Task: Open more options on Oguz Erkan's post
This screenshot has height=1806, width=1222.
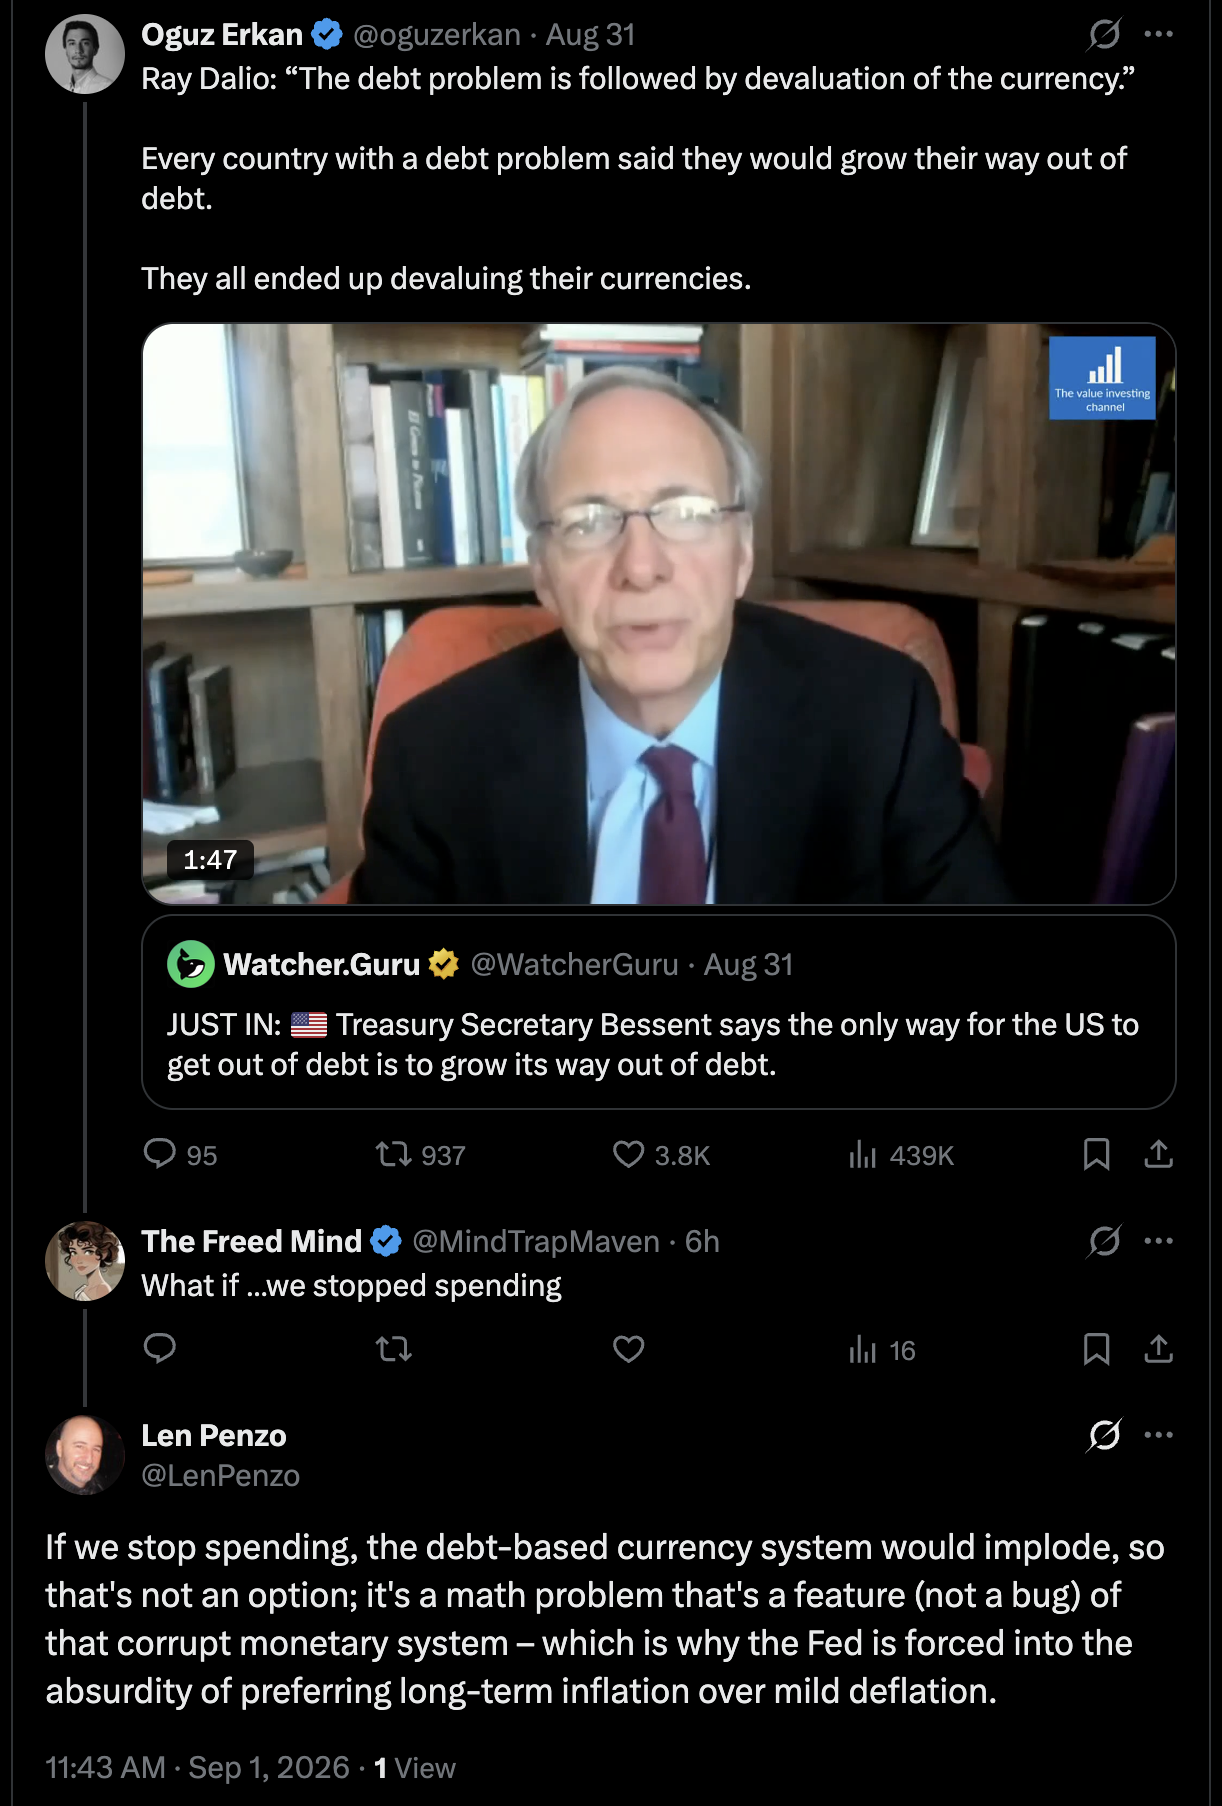Action: tap(1158, 34)
